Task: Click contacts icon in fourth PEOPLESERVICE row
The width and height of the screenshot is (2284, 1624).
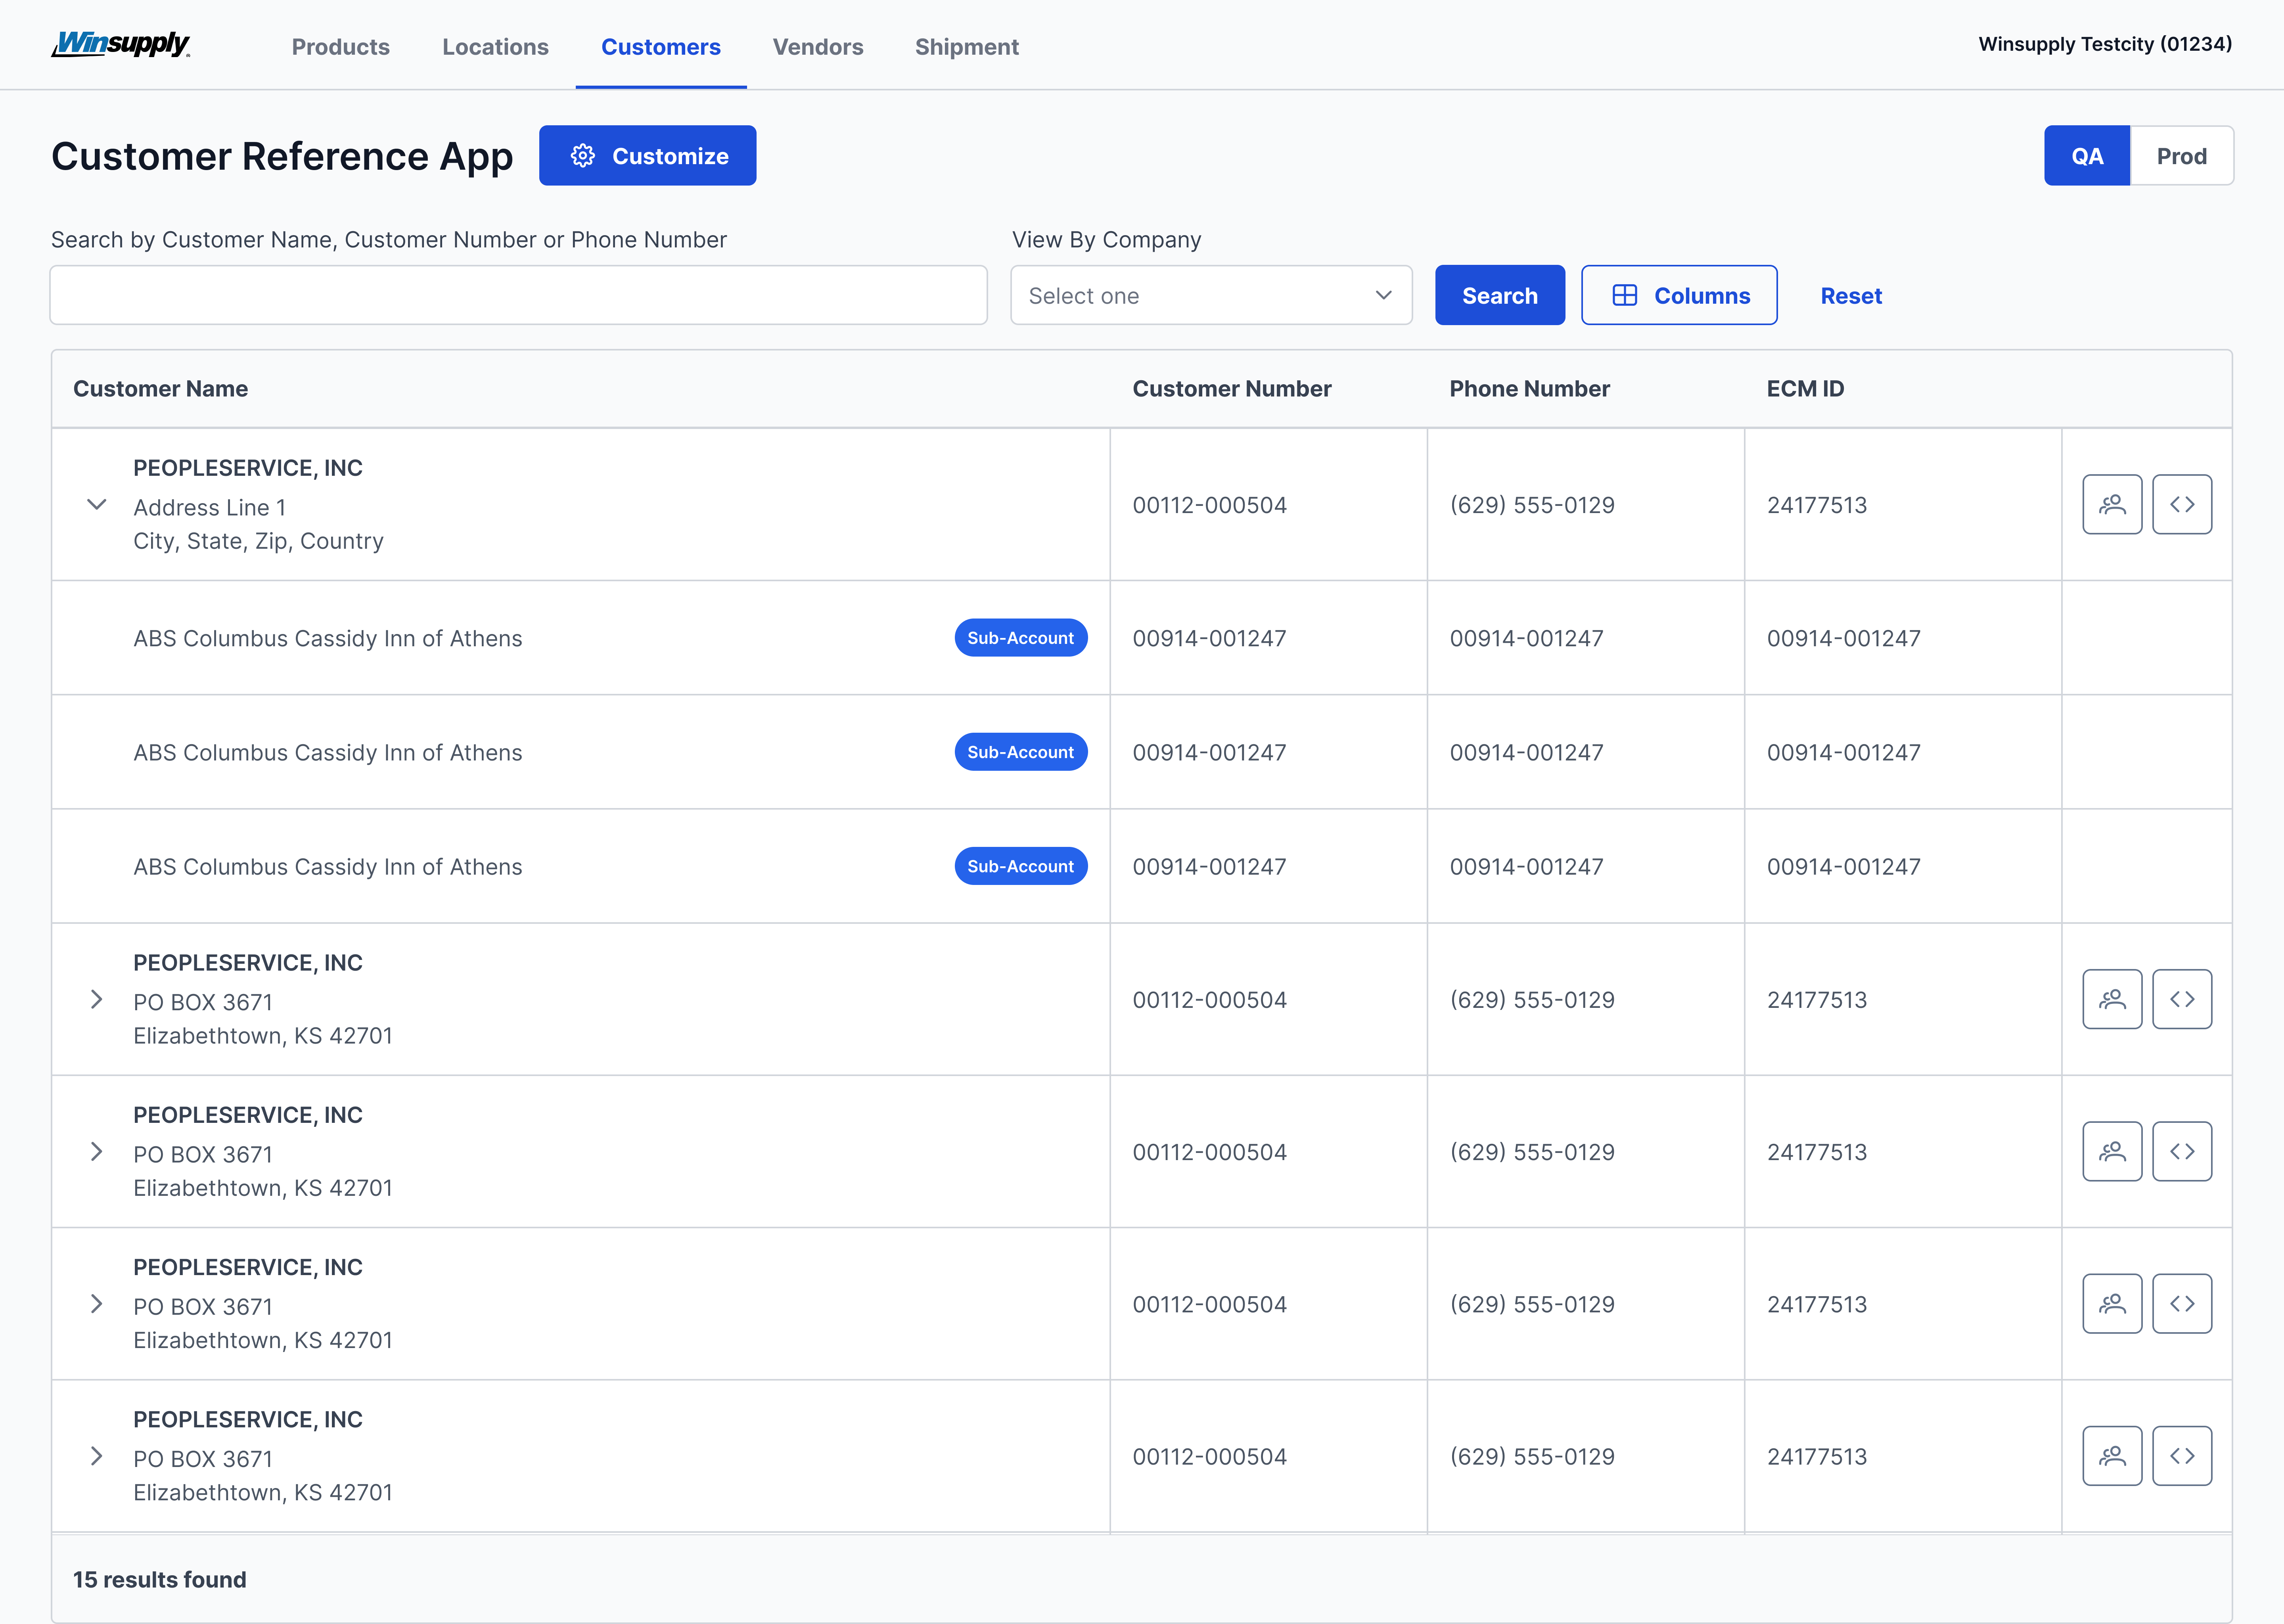Action: [x=2111, y=1303]
